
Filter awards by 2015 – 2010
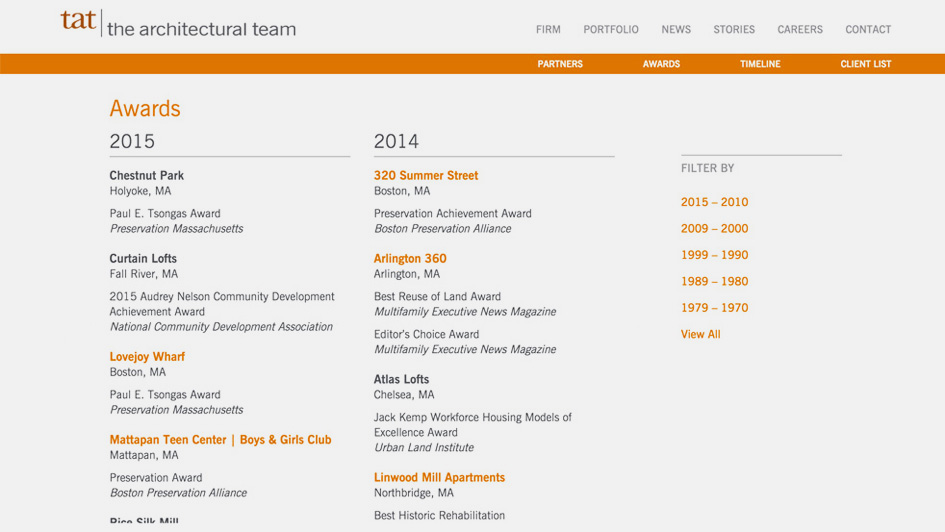714,202
